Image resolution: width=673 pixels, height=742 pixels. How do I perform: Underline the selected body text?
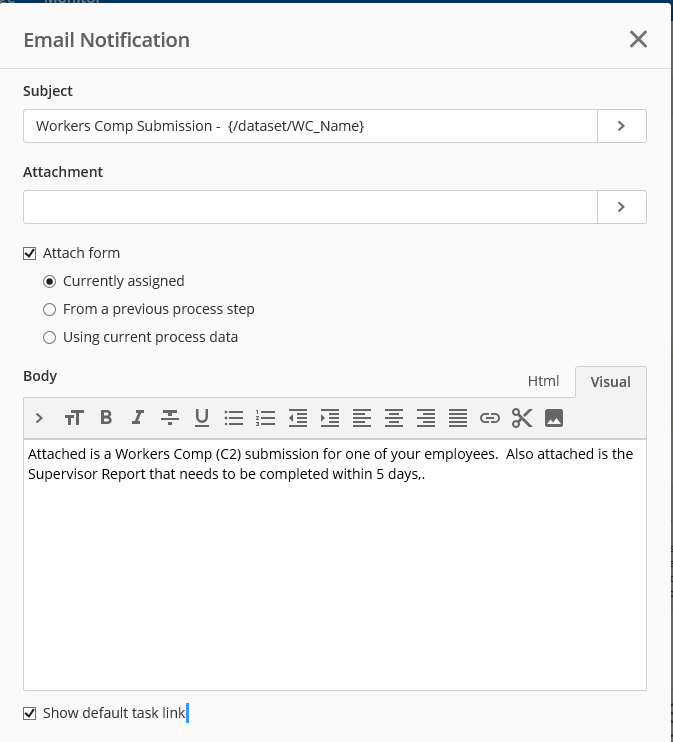202,417
